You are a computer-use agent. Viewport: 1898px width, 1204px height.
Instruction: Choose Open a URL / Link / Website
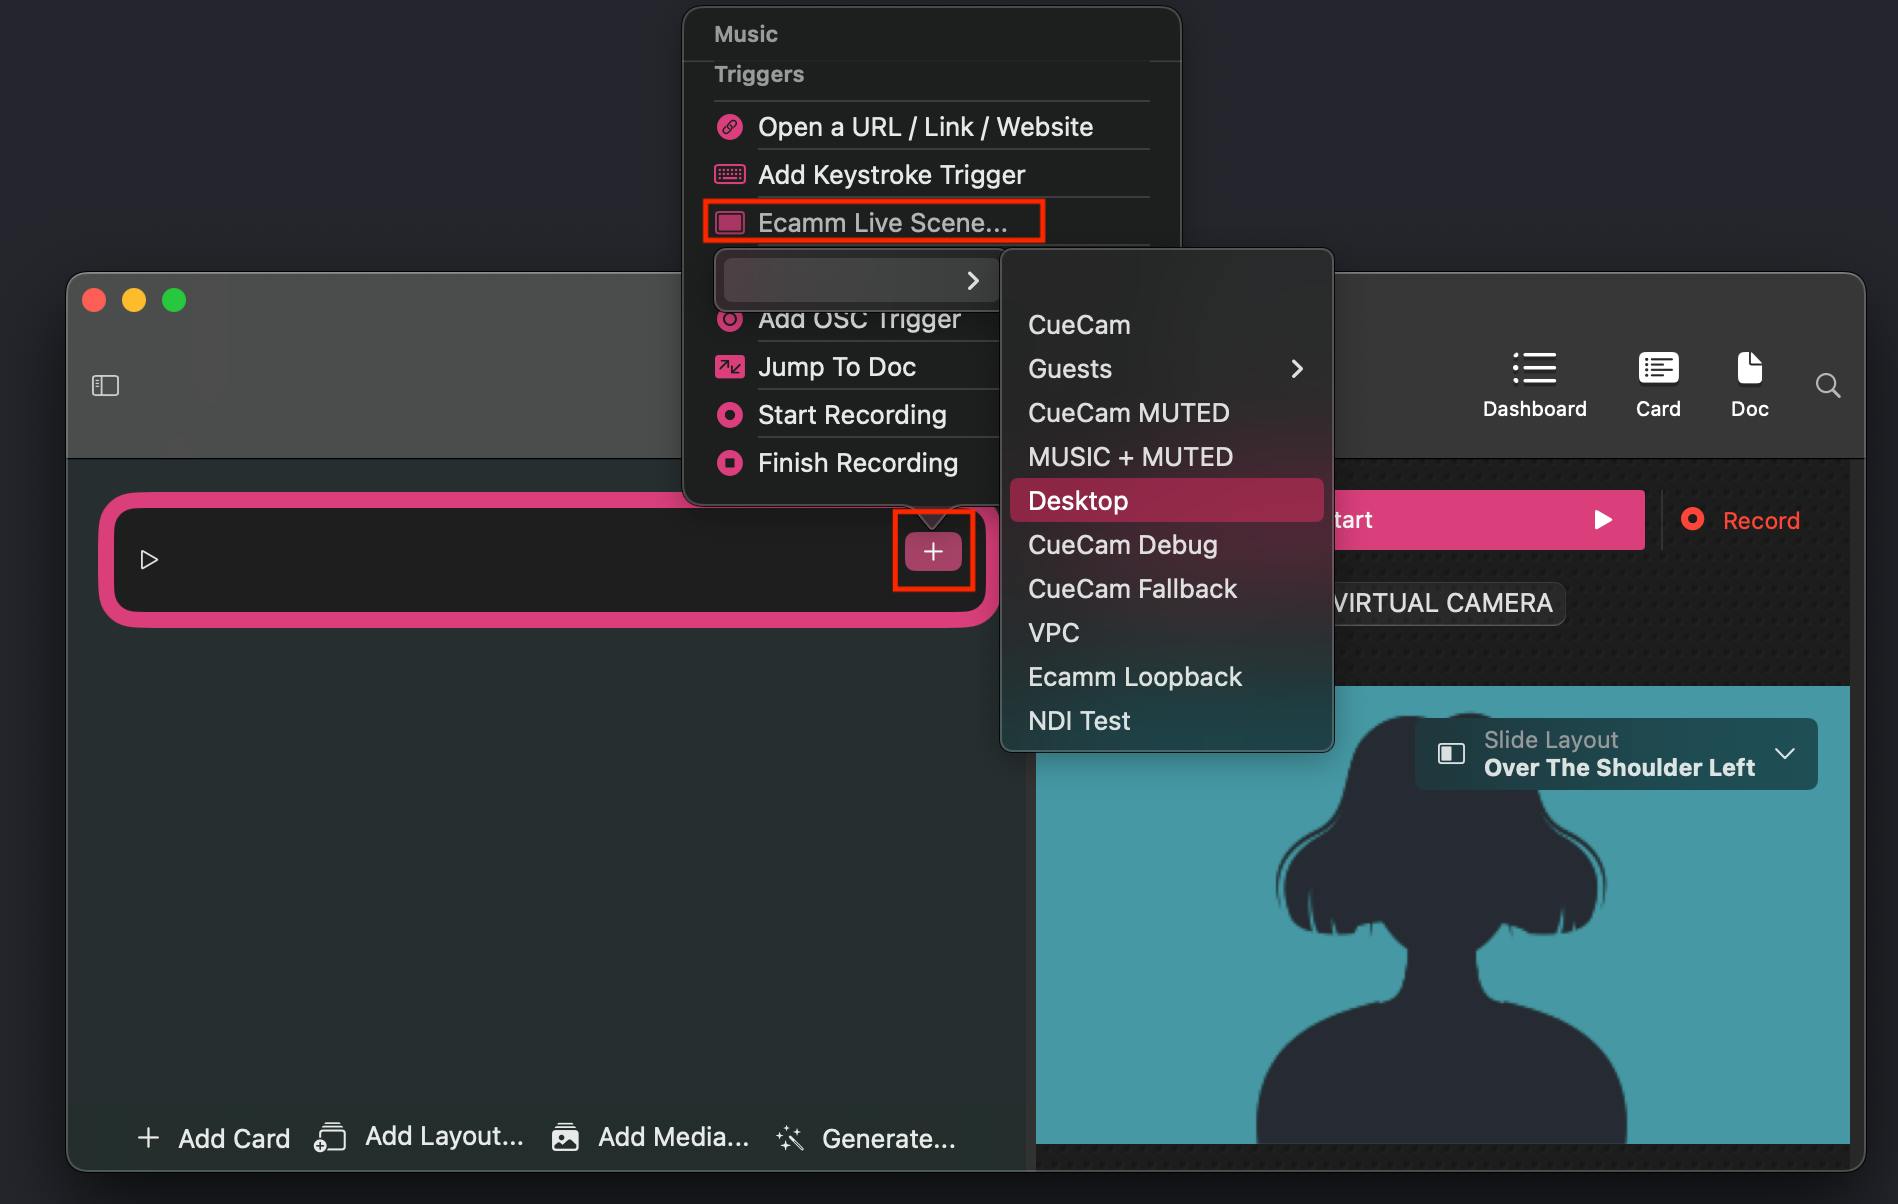(x=925, y=127)
